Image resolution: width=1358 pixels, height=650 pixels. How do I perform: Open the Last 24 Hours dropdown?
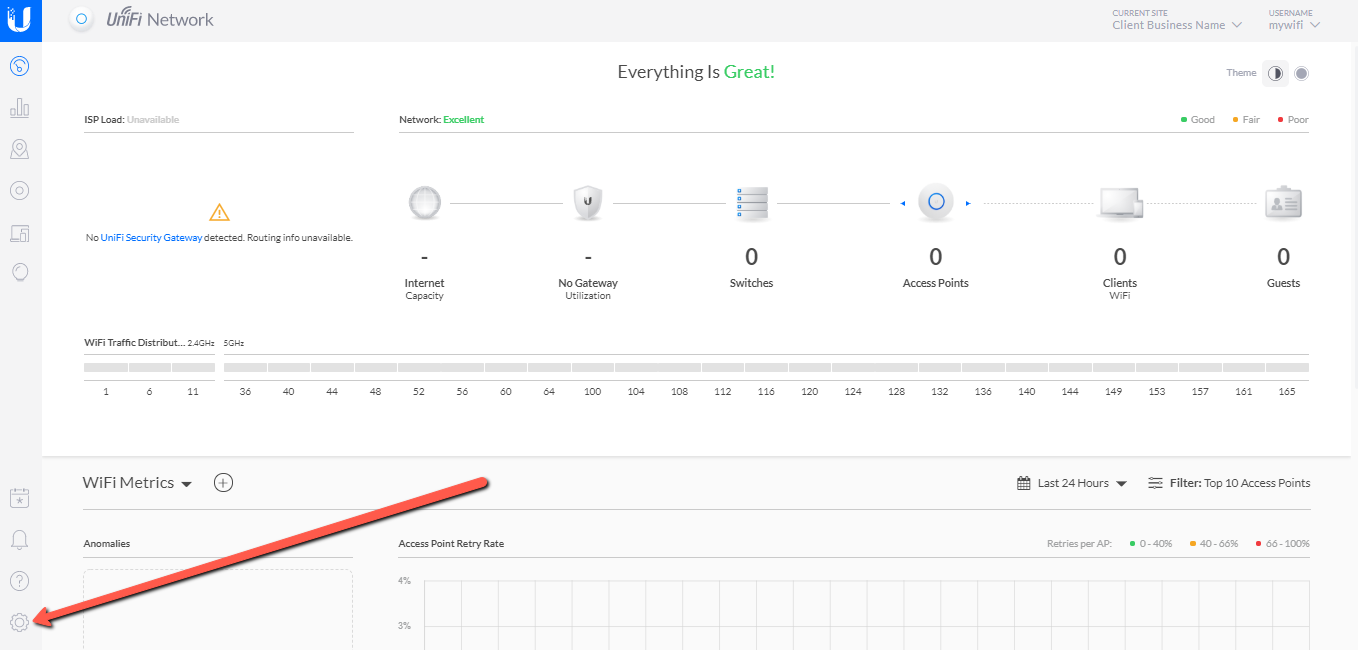(1083, 483)
